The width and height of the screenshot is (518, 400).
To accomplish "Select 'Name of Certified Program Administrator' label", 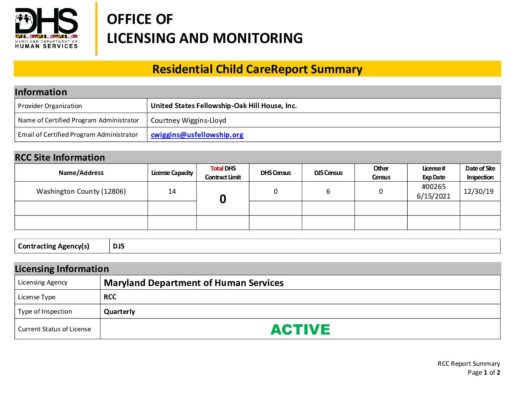I will click(78, 120).
